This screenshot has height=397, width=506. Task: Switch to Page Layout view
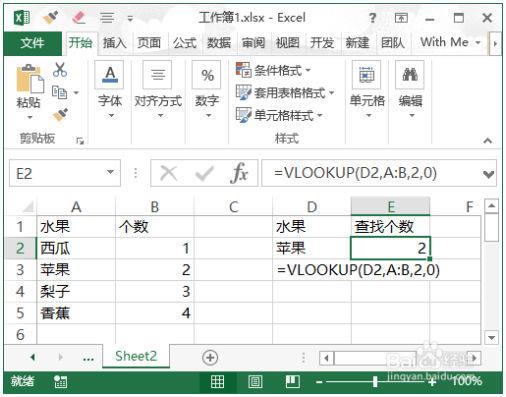point(255,381)
